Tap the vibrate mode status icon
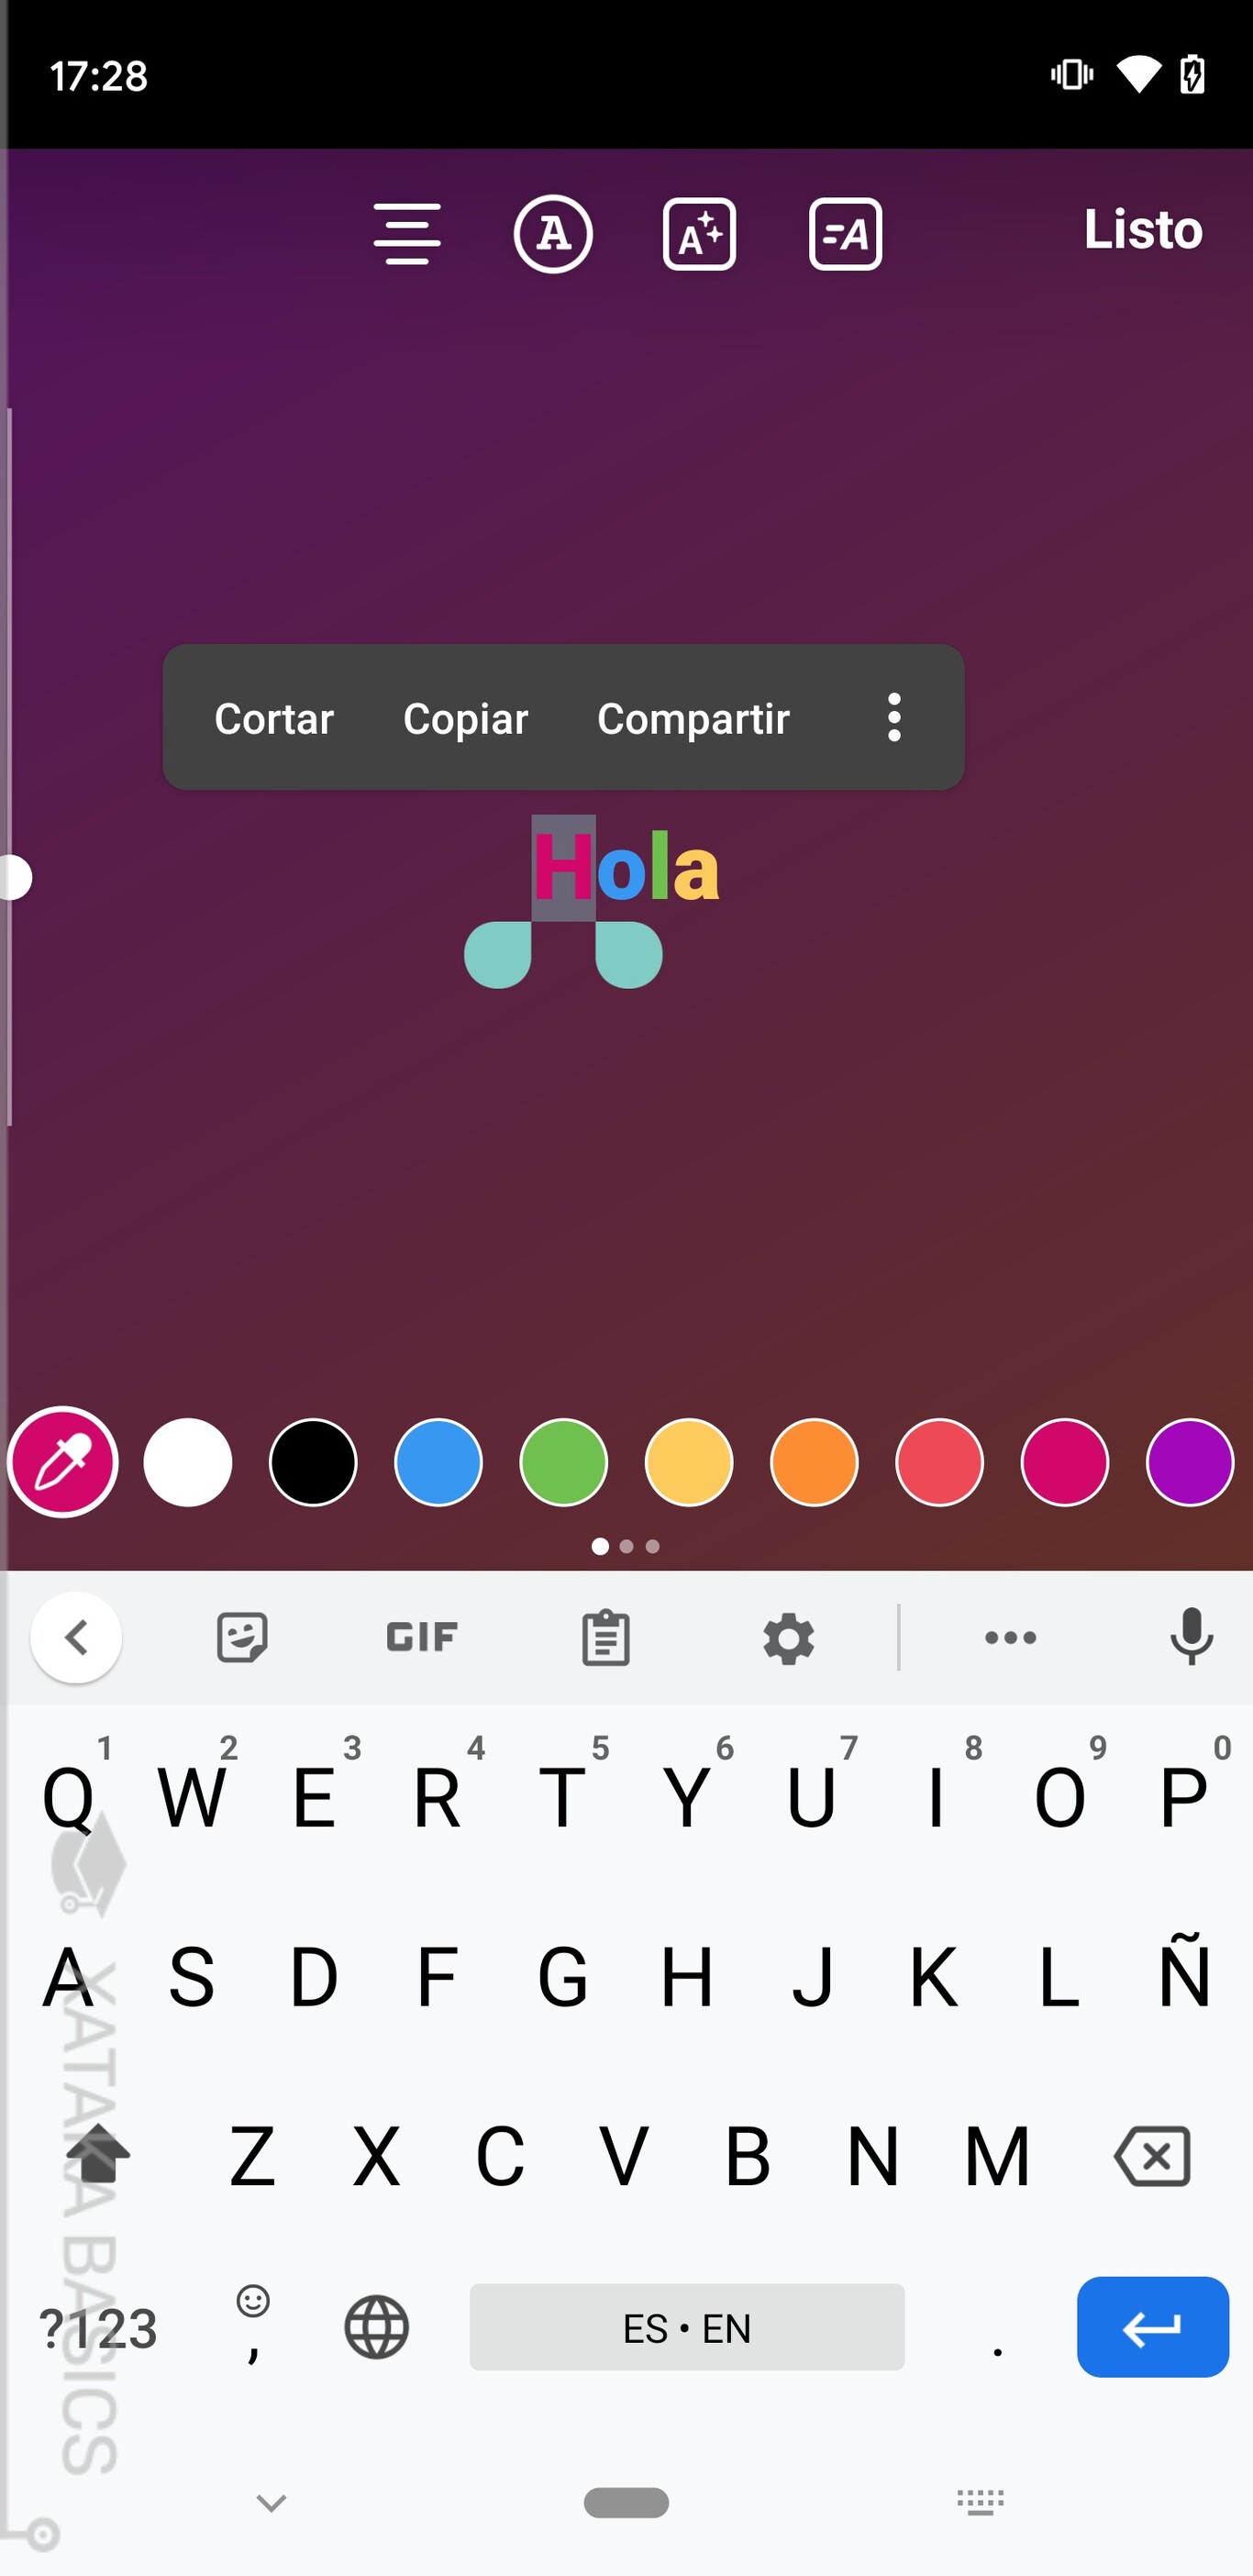 [1072, 74]
